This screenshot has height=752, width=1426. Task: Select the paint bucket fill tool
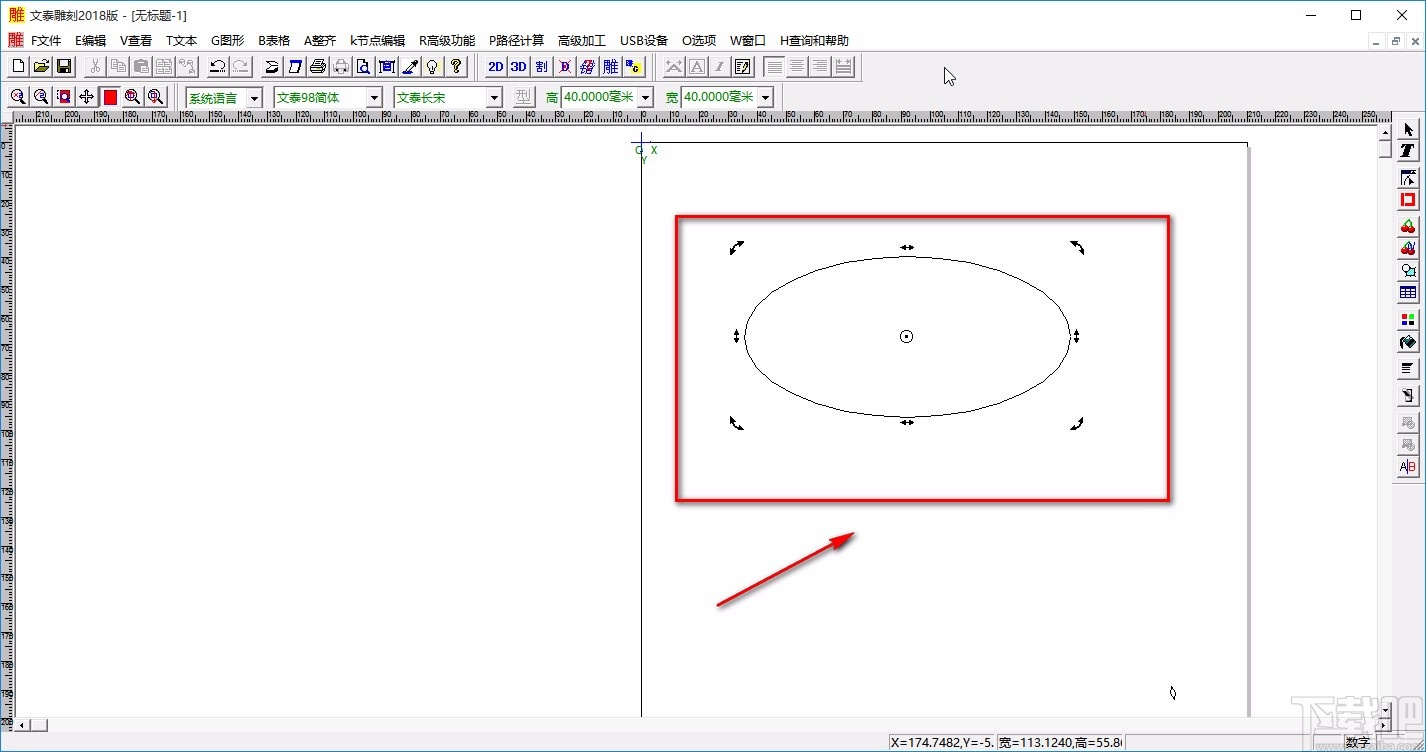pyautogui.click(x=1408, y=342)
